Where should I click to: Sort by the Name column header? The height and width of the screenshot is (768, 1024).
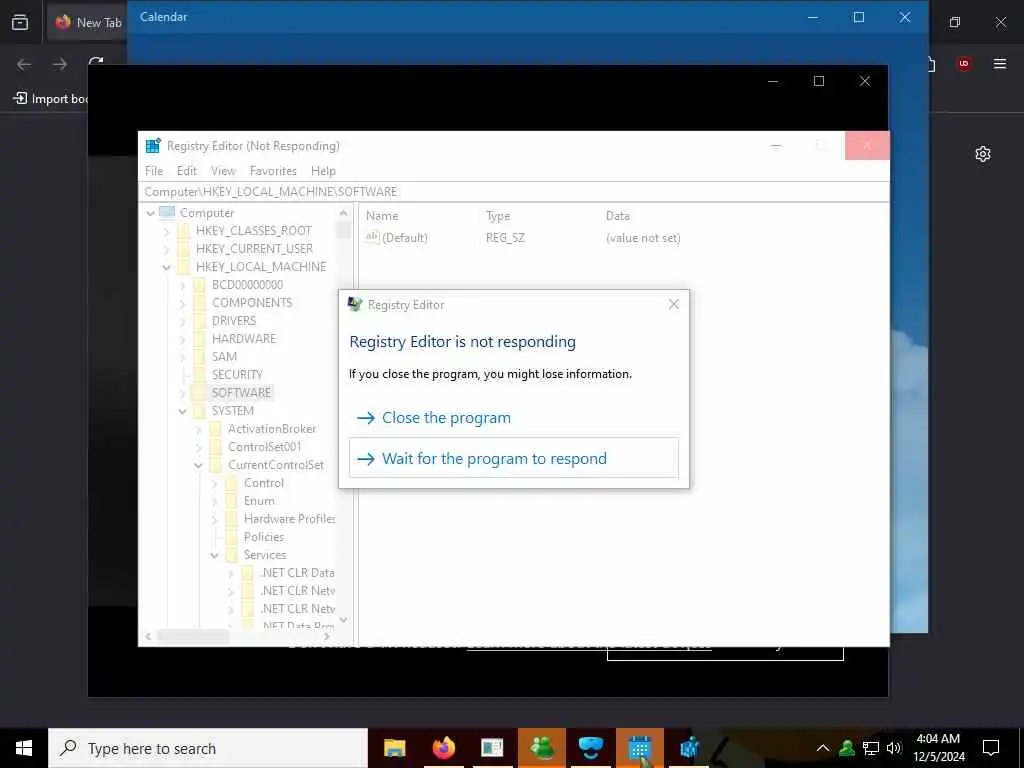click(382, 216)
